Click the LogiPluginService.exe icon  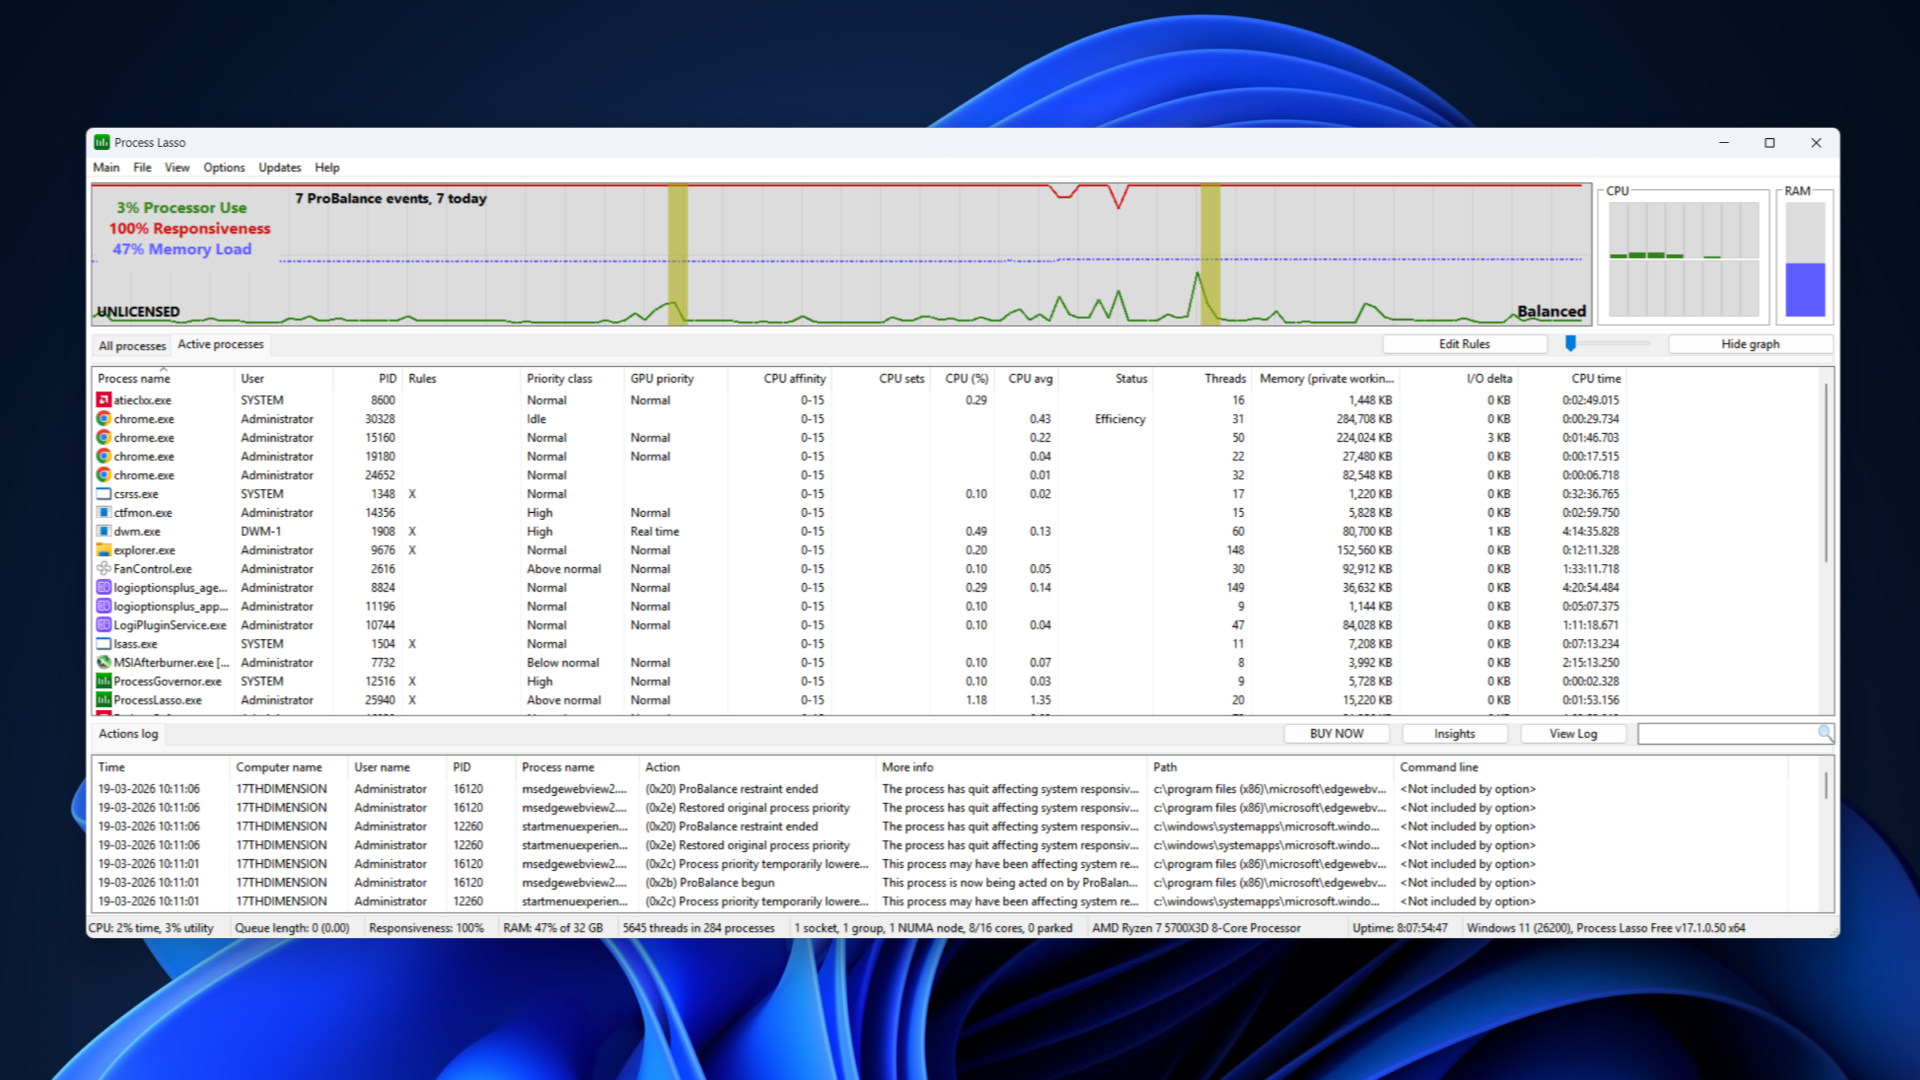tap(103, 625)
